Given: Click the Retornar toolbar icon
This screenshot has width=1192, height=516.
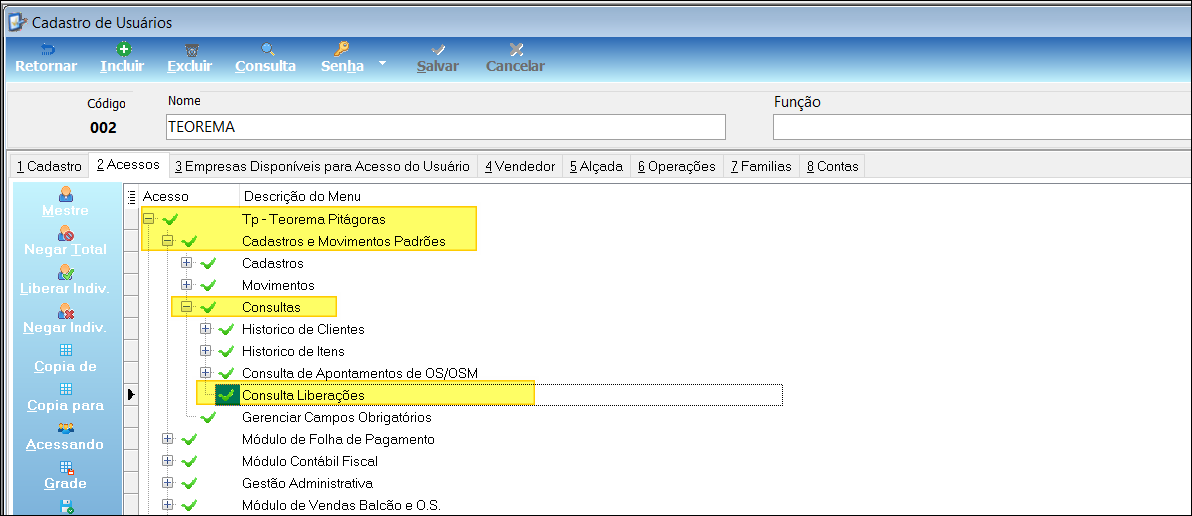Looking at the screenshot, I should point(47,49).
